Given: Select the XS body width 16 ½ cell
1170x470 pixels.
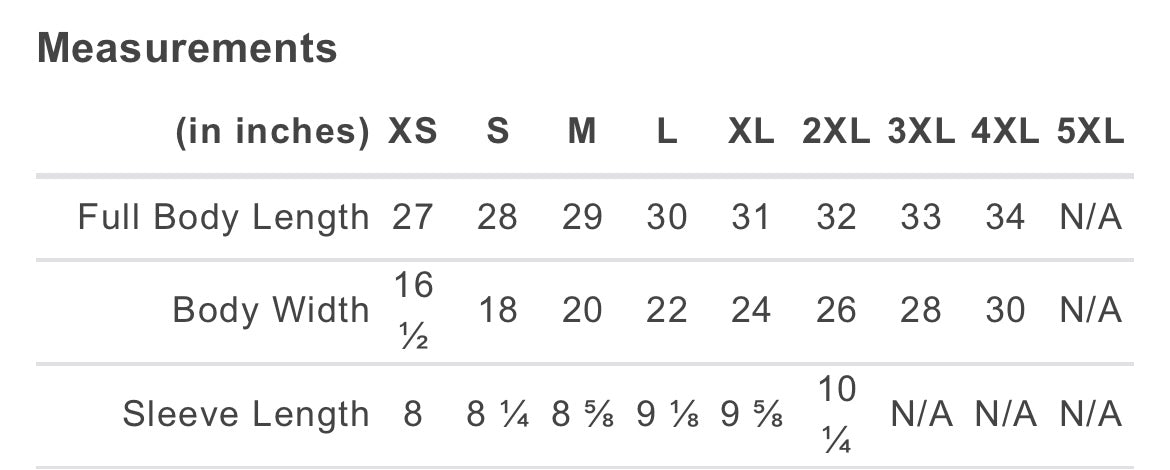Looking at the screenshot, I should [413, 311].
